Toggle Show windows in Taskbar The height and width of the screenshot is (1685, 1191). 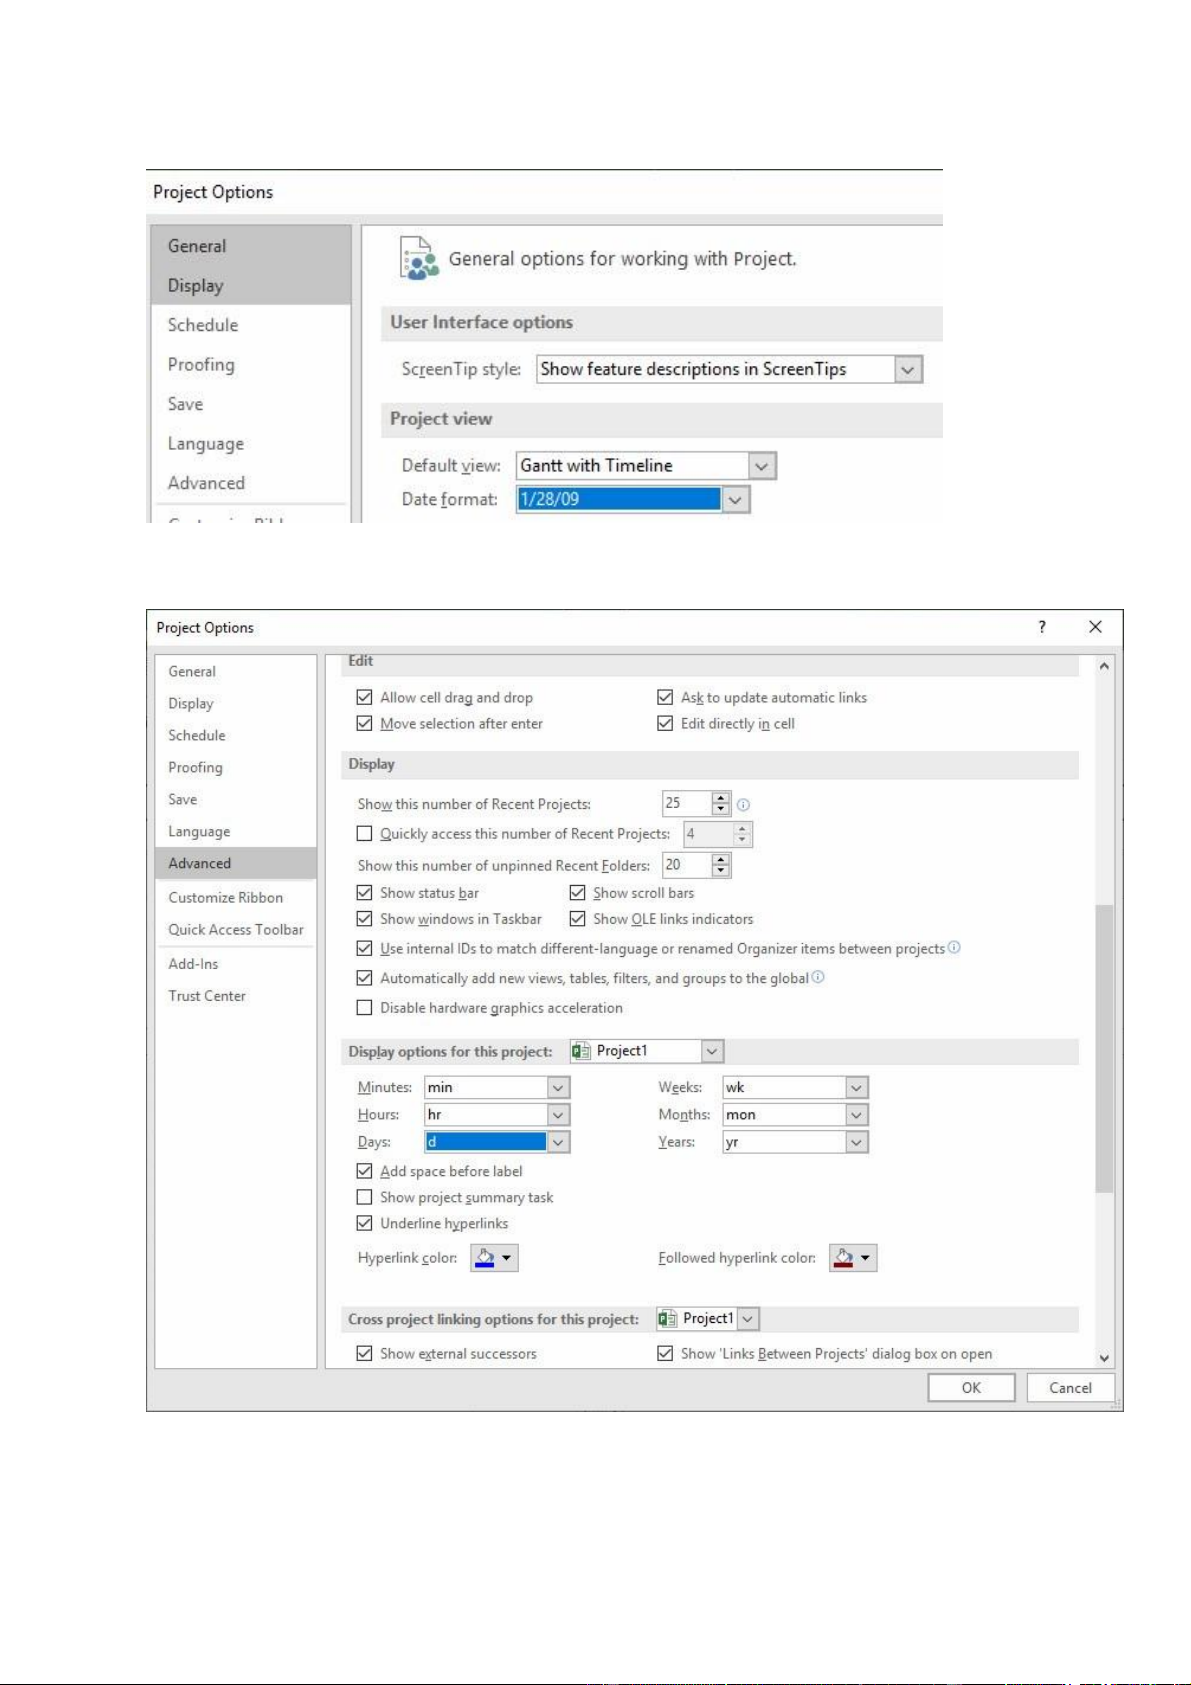point(365,918)
